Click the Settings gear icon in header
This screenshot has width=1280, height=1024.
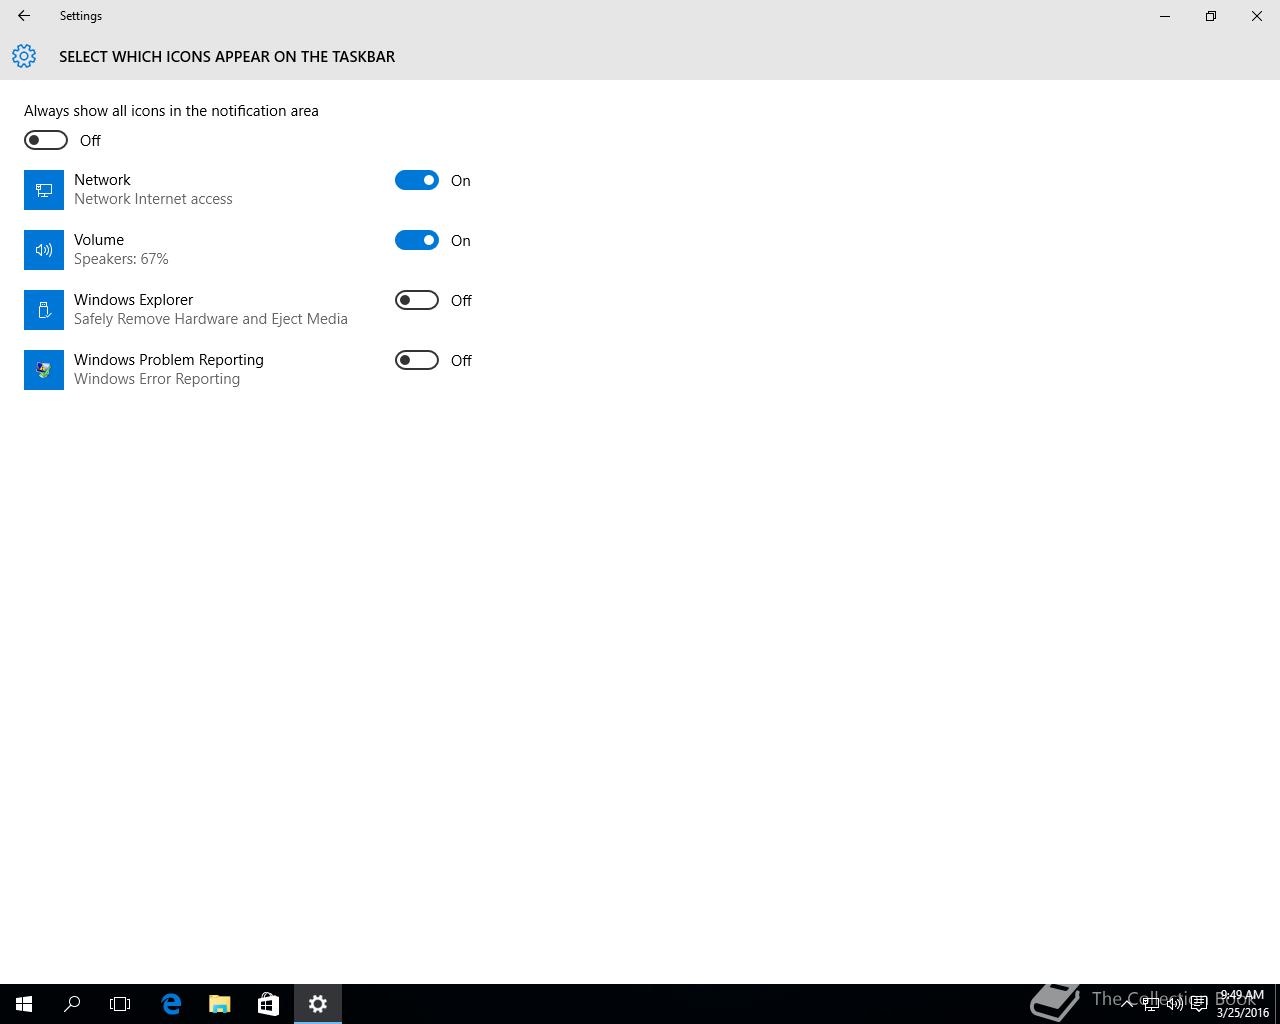pyautogui.click(x=24, y=56)
